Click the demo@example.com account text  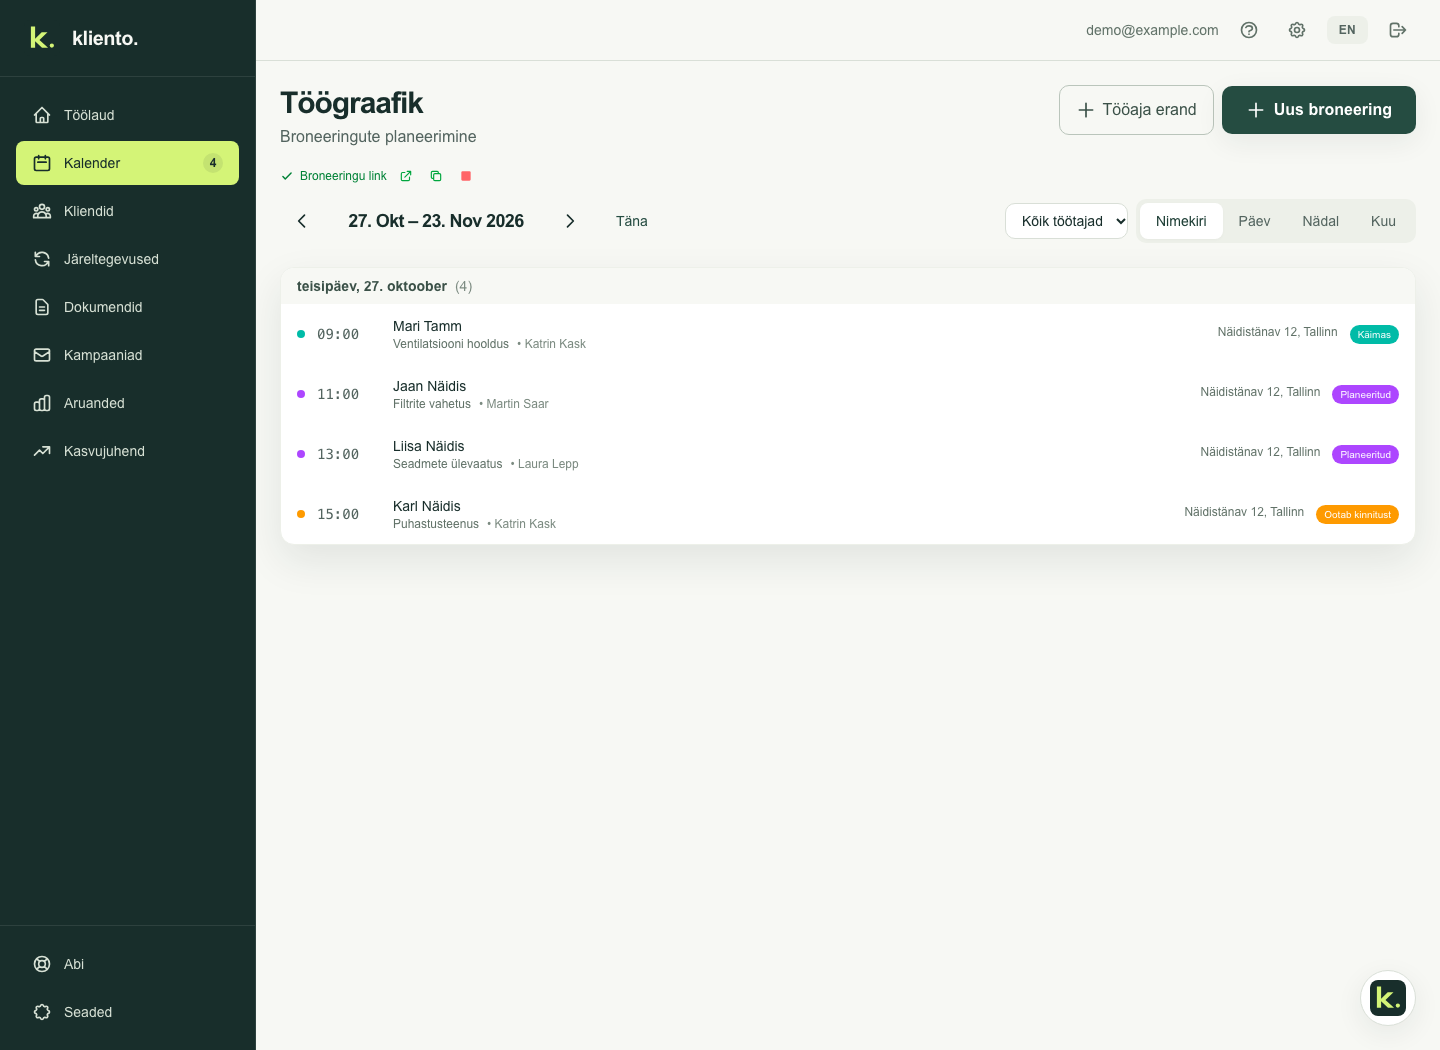coord(1152,30)
